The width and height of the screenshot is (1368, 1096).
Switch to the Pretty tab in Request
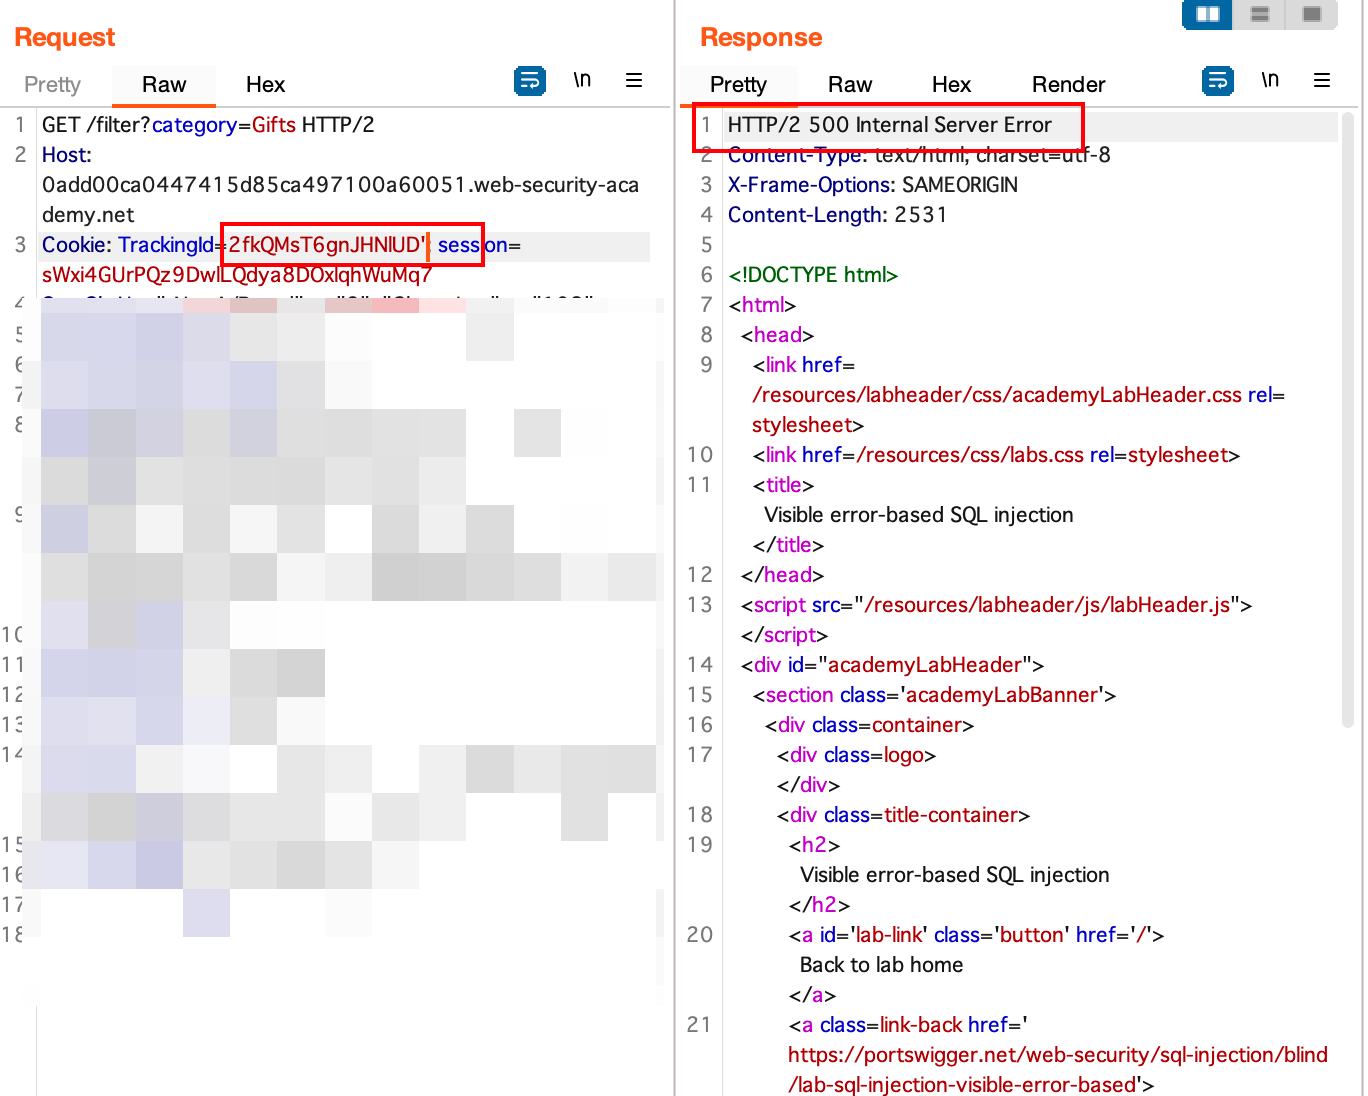click(x=52, y=84)
